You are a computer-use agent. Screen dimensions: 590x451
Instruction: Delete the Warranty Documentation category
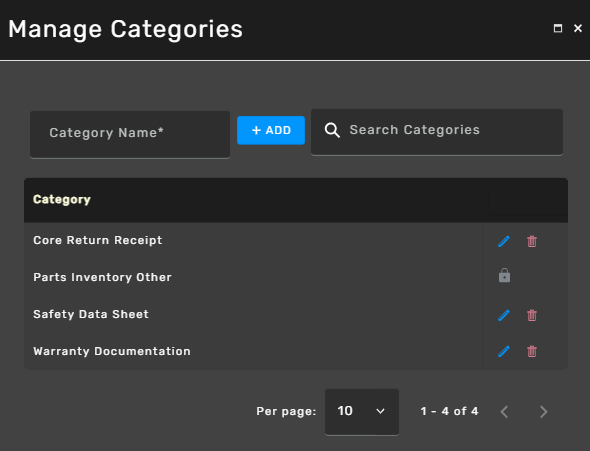pyautogui.click(x=532, y=351)
